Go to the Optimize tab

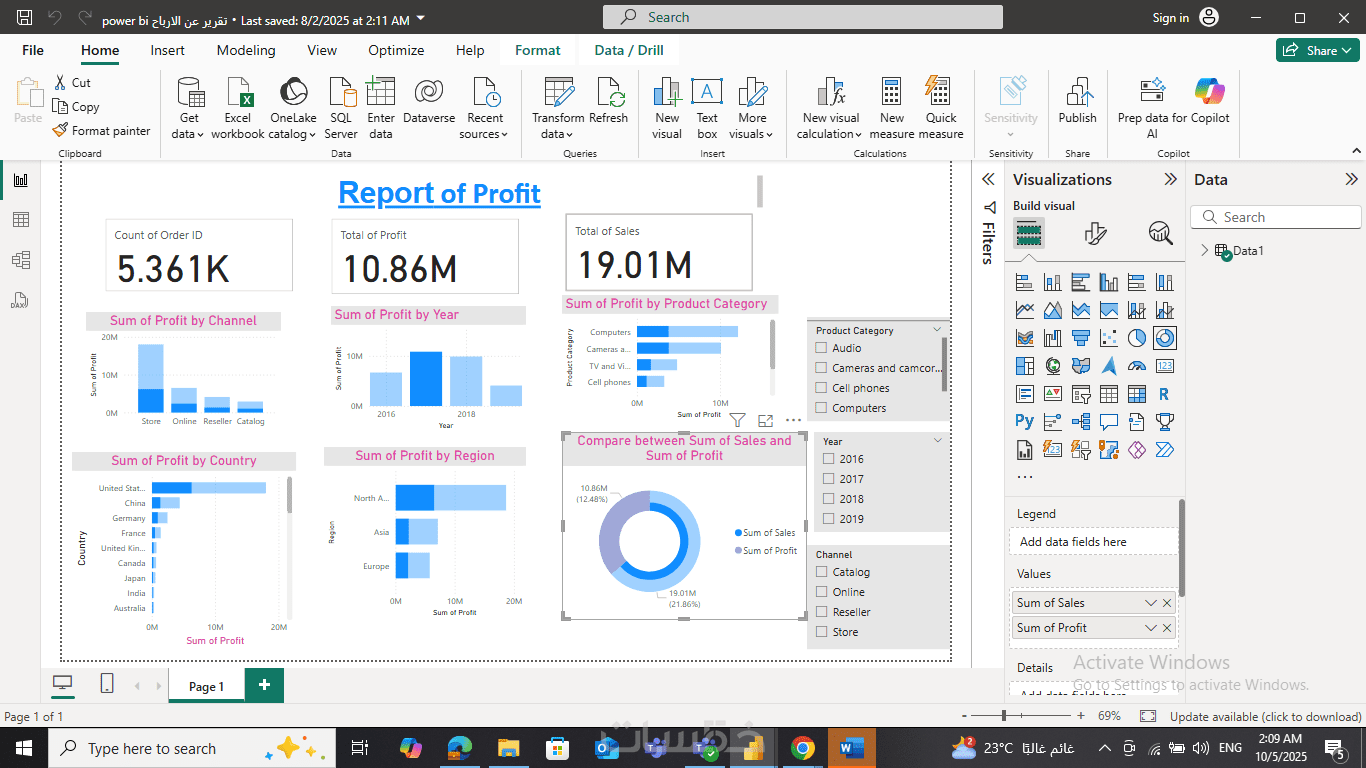(x=396, y=50)
